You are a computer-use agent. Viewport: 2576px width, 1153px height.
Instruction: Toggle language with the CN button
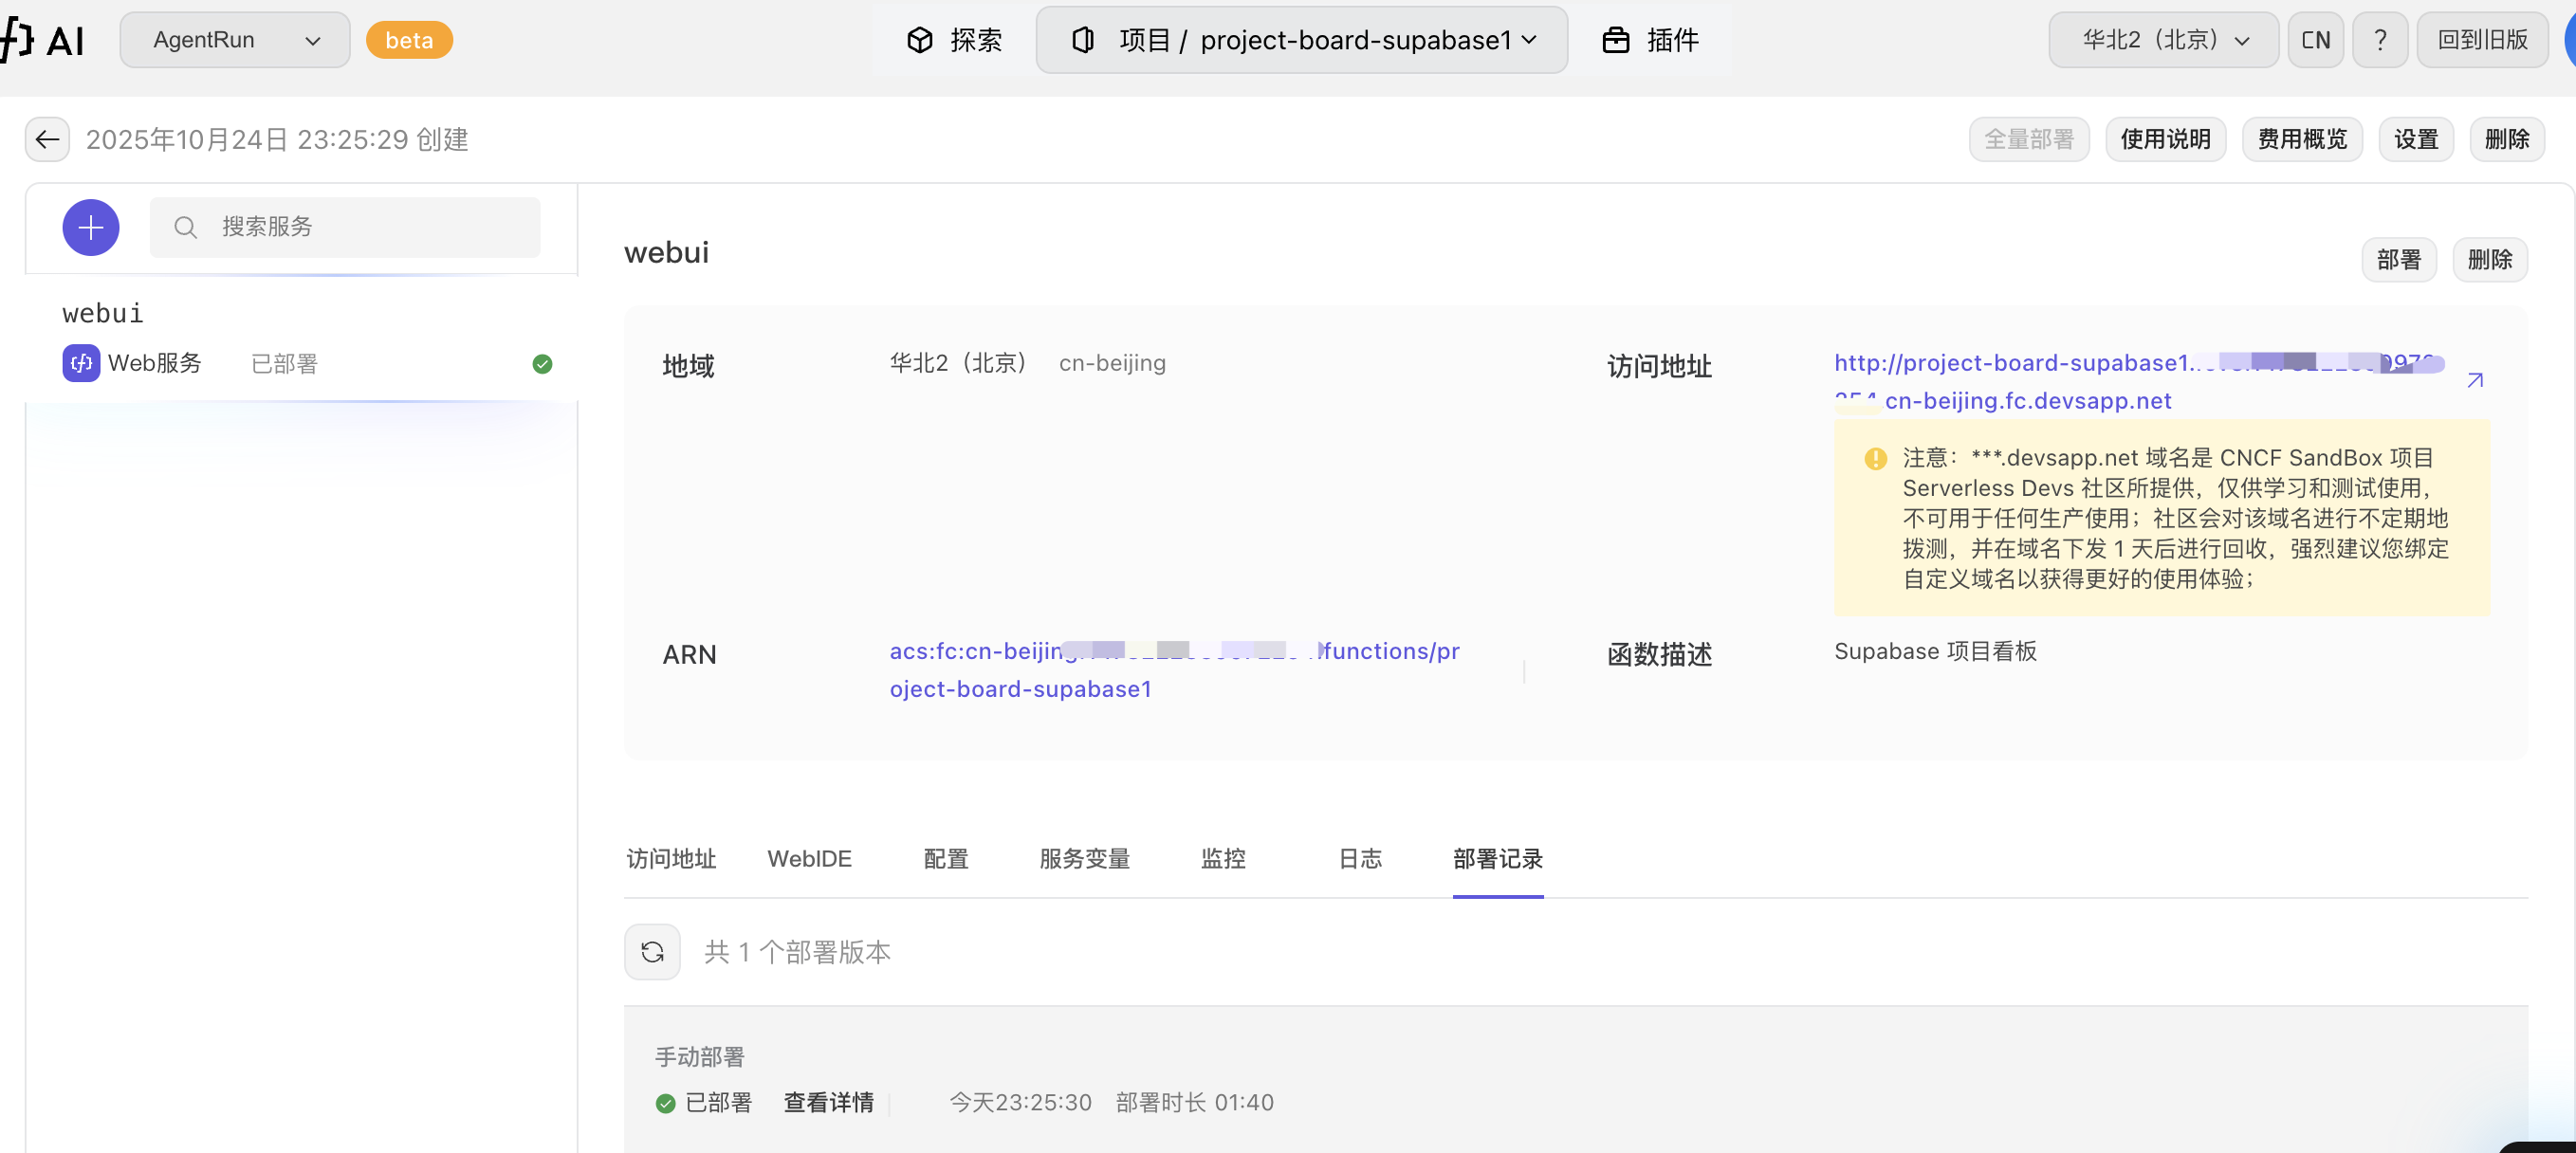(x=2315, y=40)
